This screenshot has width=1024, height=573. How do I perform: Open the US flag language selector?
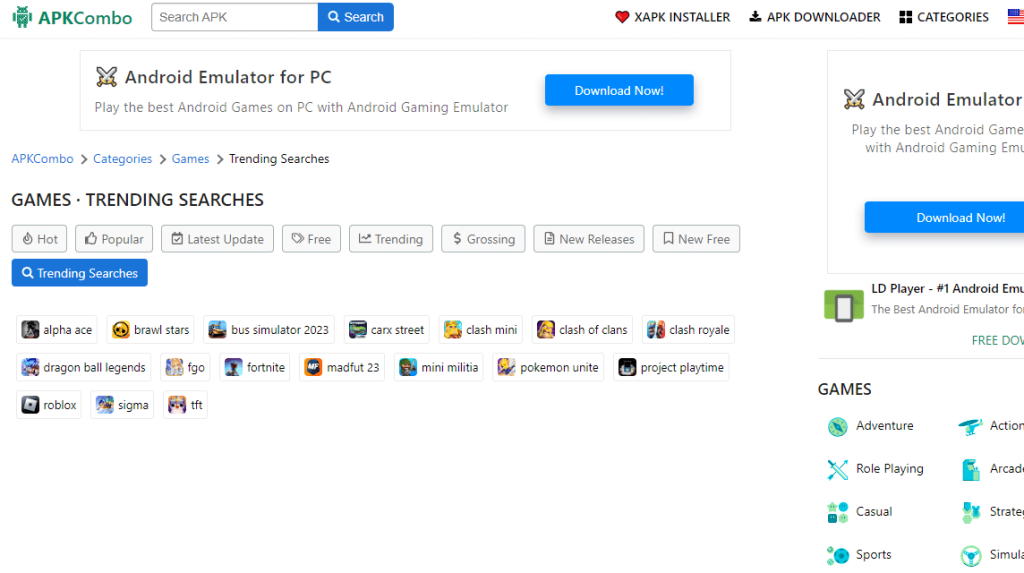pyautogui.click(x=1014, y=17)
